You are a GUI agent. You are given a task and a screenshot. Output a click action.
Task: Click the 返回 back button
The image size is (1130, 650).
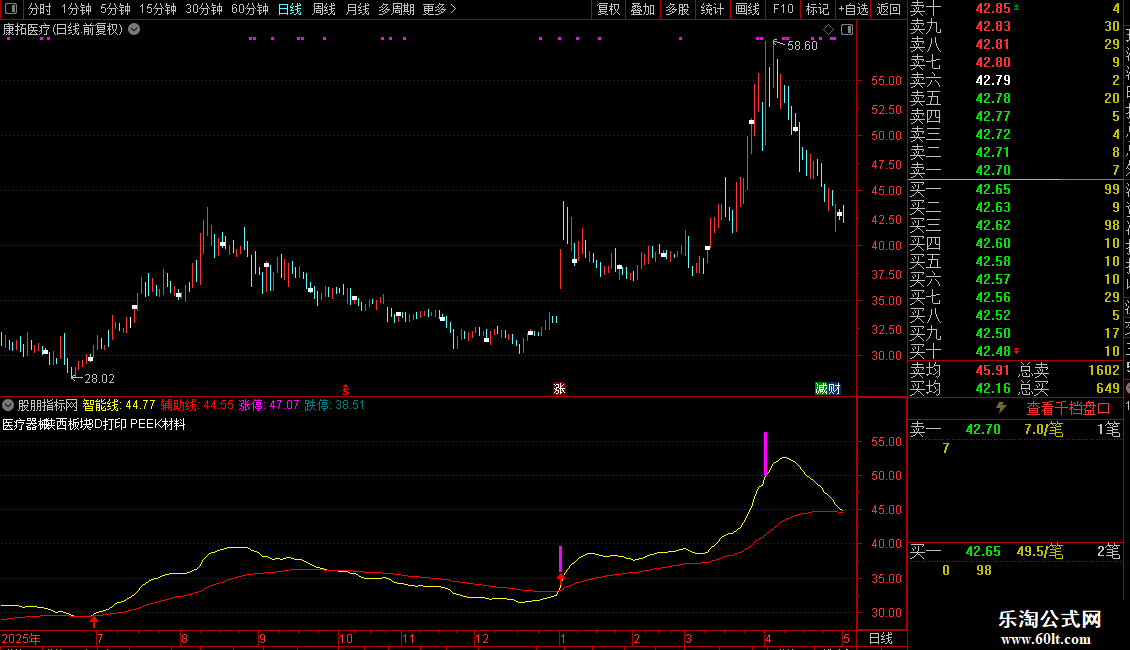[889, 9]
